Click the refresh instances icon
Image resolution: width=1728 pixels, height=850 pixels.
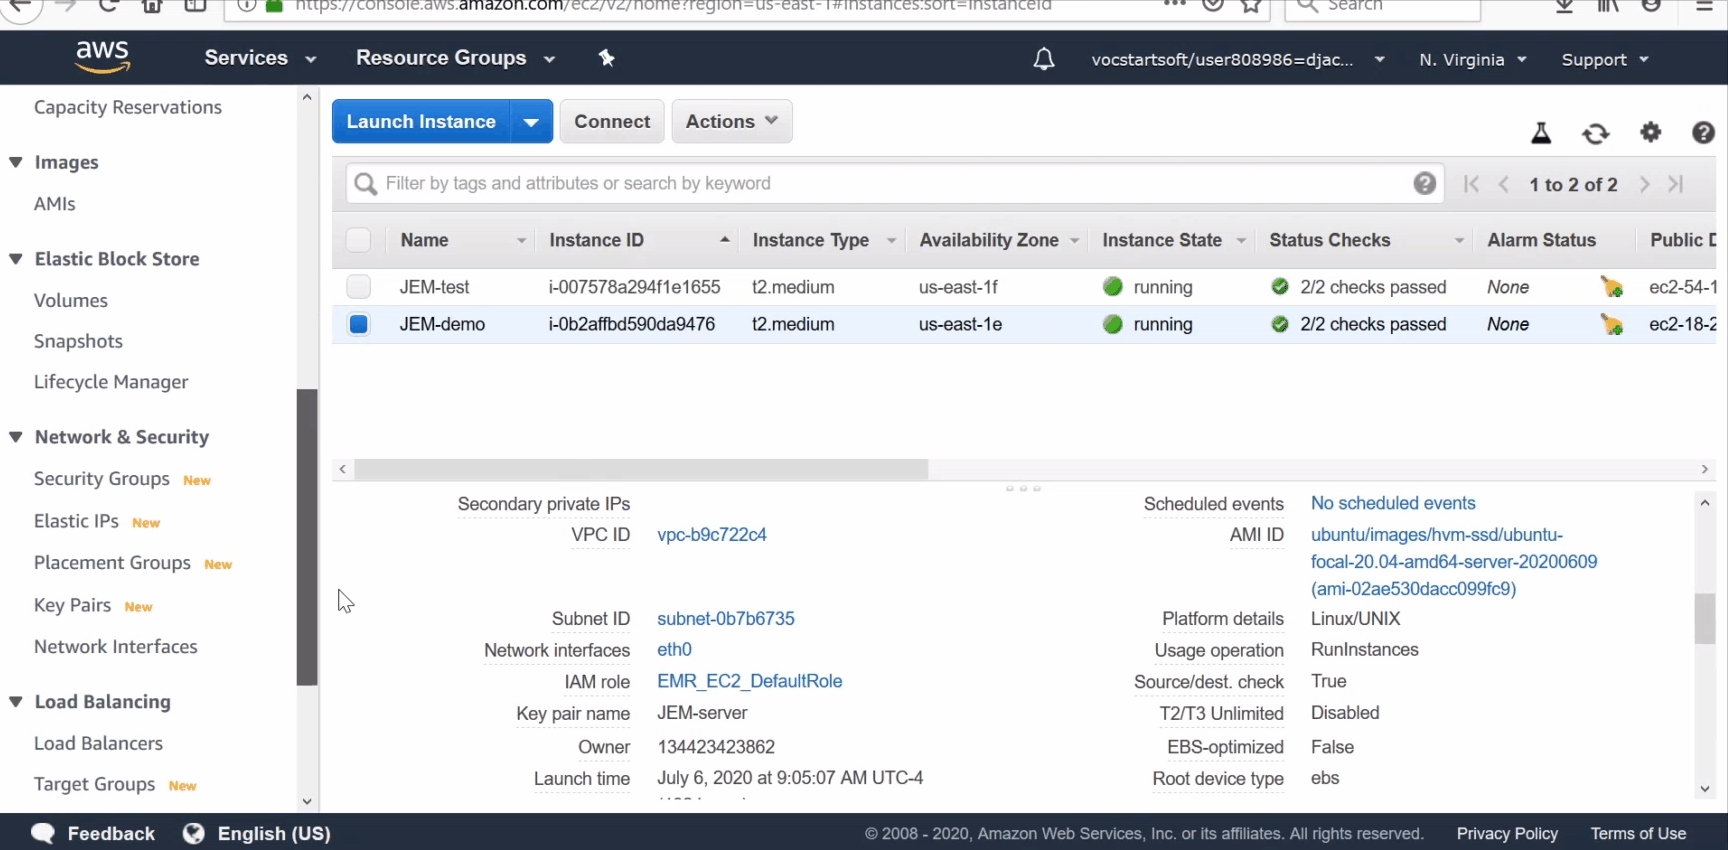[1595, 133]
